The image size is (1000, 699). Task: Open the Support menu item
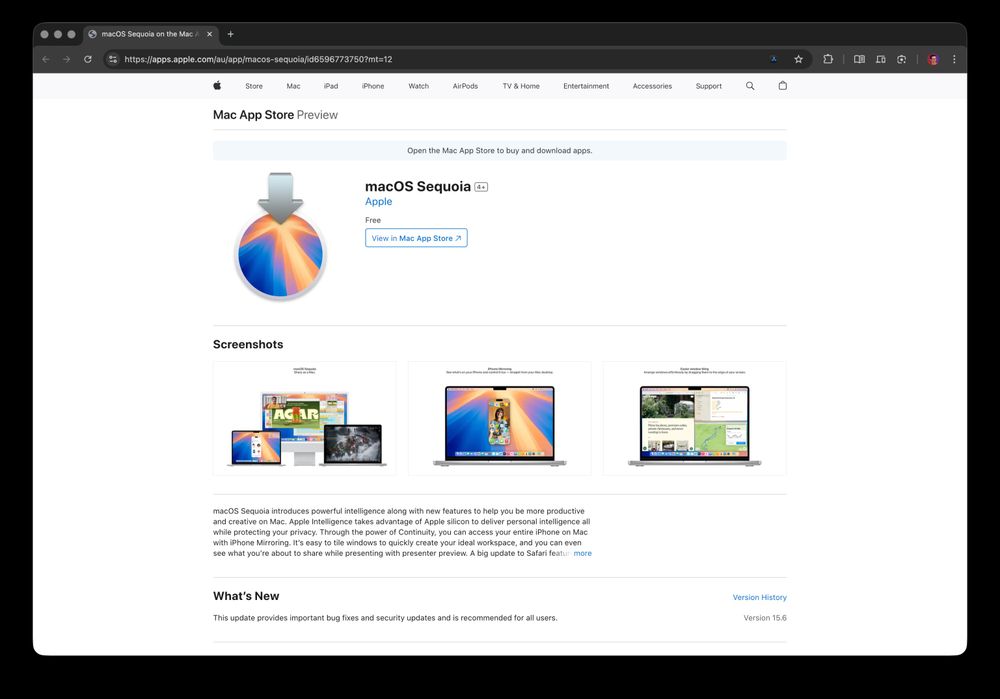tap(709, 86)
